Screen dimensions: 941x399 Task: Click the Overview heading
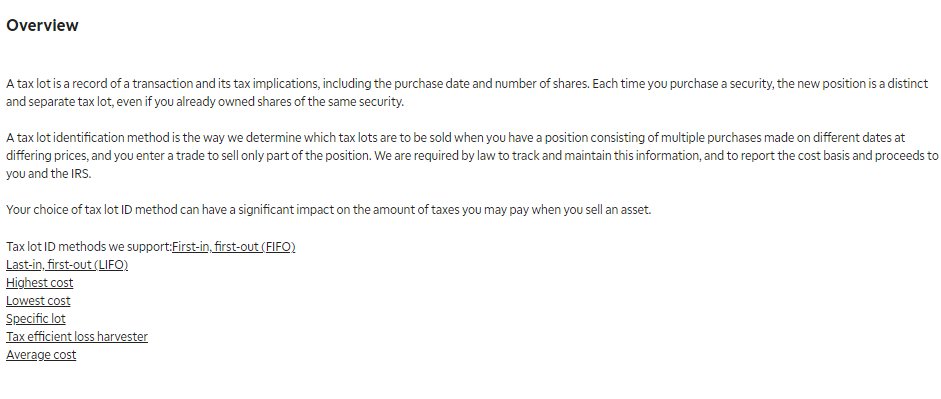pos(42,25)
